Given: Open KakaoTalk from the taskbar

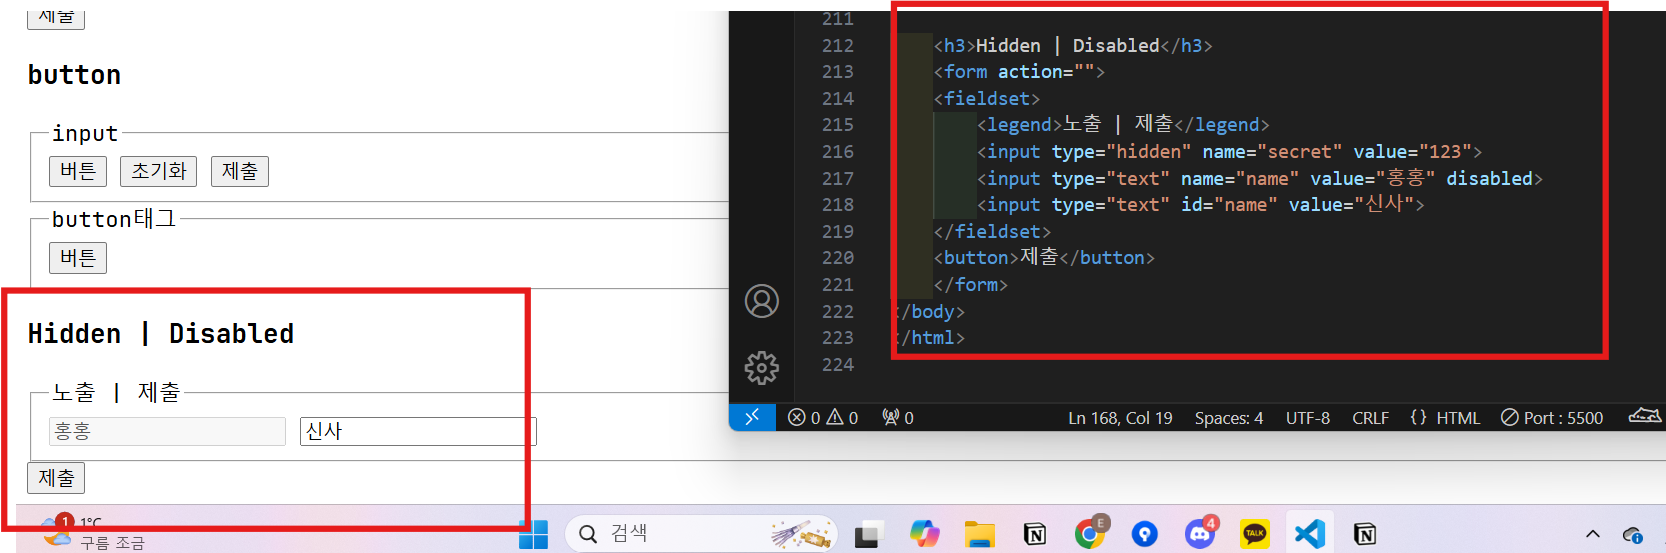Looking at the screenshot, I should coord(1254,535).
